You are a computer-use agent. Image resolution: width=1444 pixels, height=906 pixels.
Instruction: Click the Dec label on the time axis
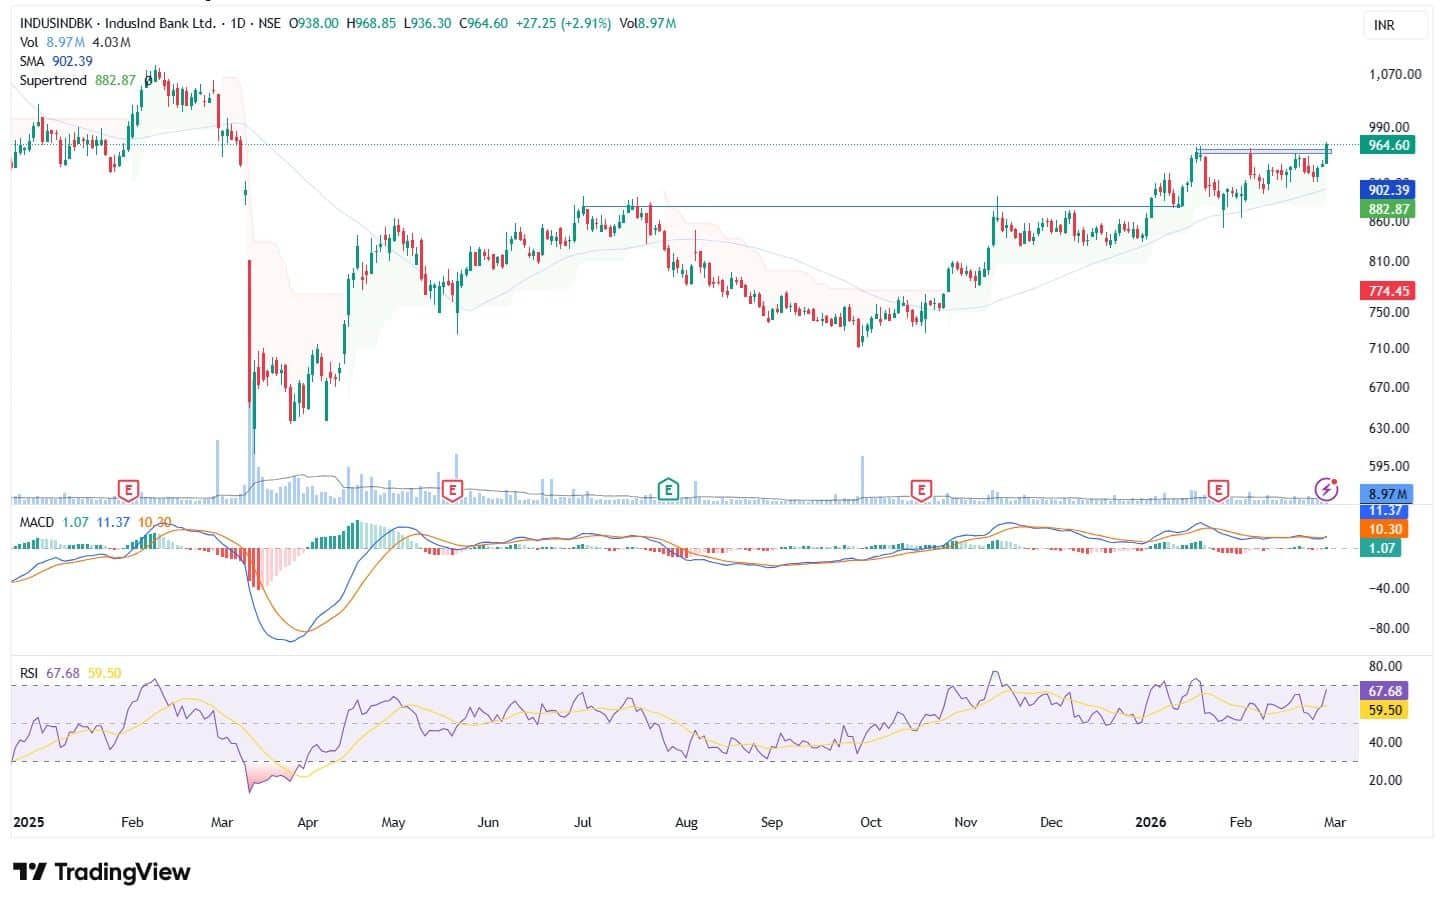[x=1051, y=822]
